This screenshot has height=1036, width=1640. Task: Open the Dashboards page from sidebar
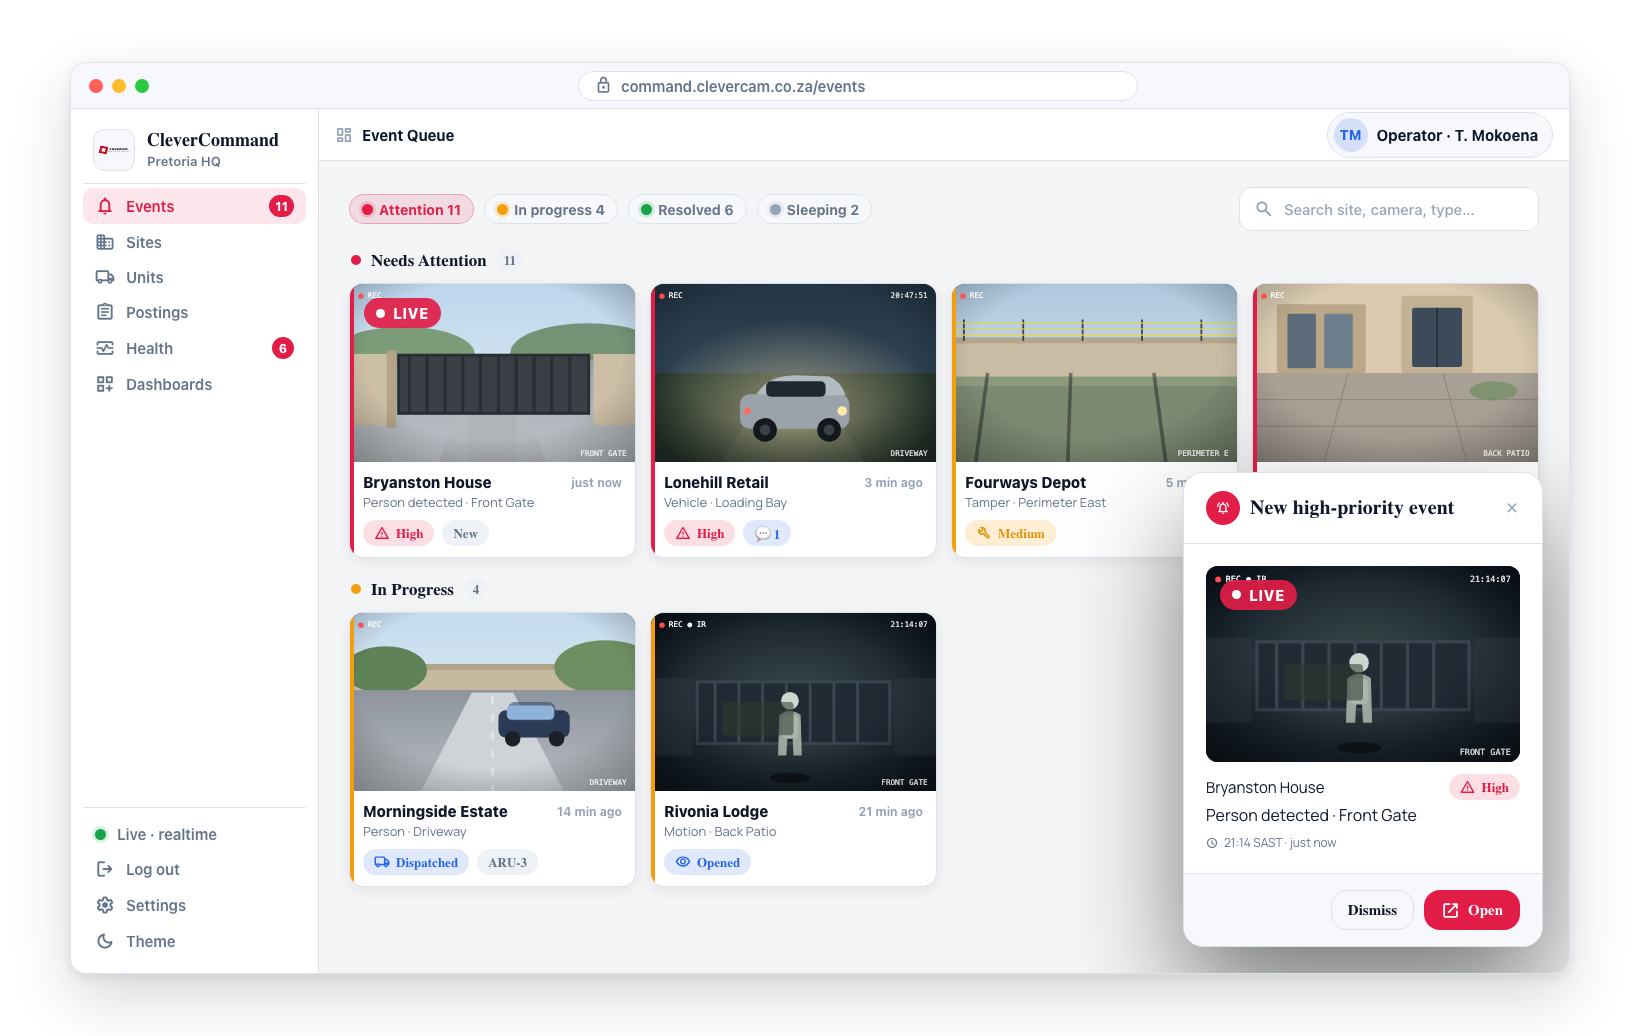(x=194, y=384)
